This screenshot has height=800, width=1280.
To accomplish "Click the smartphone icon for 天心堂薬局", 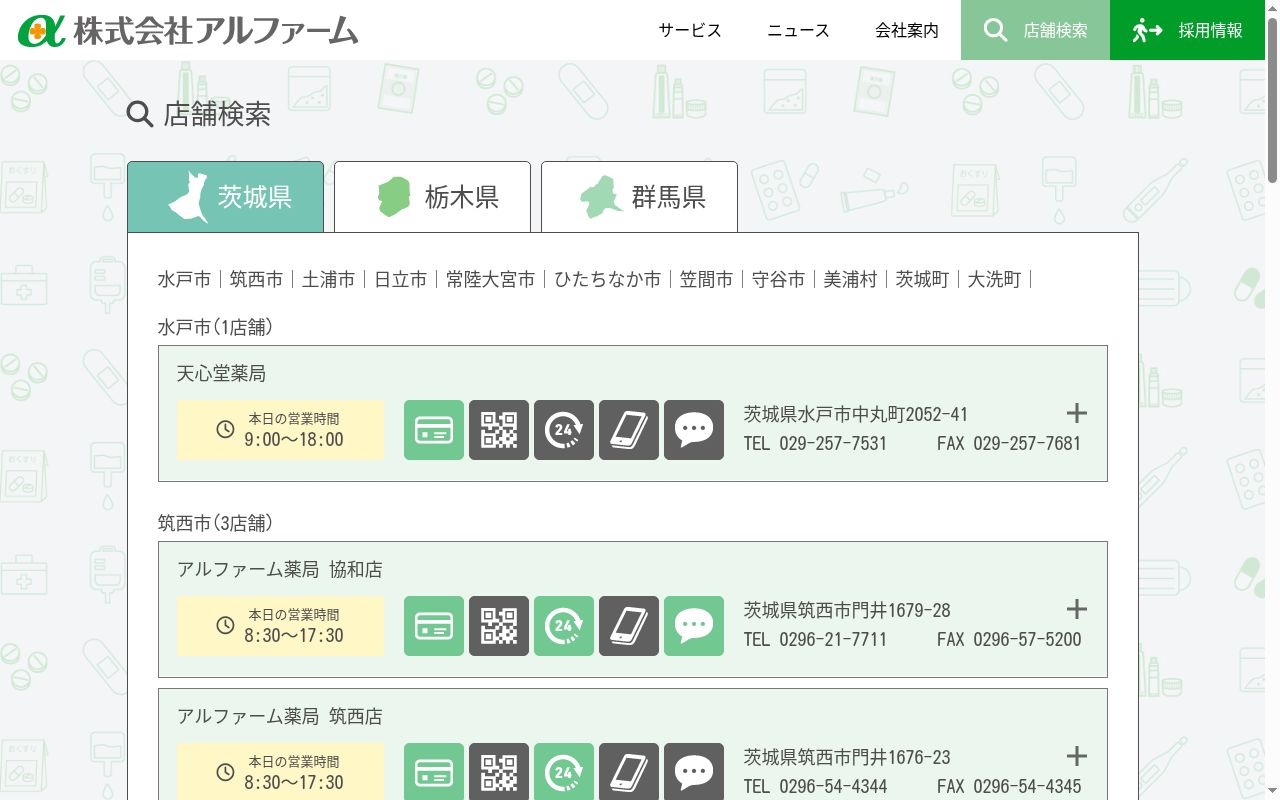I will pyautogui.click(x=629, y=430).
